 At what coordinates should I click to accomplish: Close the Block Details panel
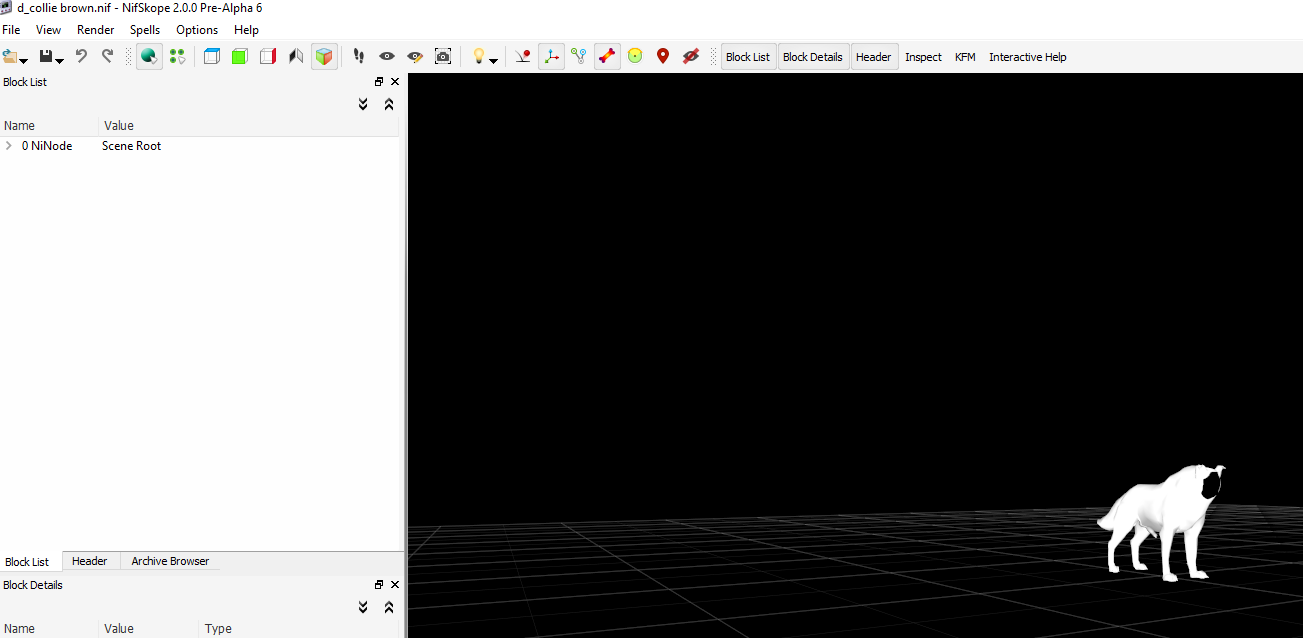[394, 585]
